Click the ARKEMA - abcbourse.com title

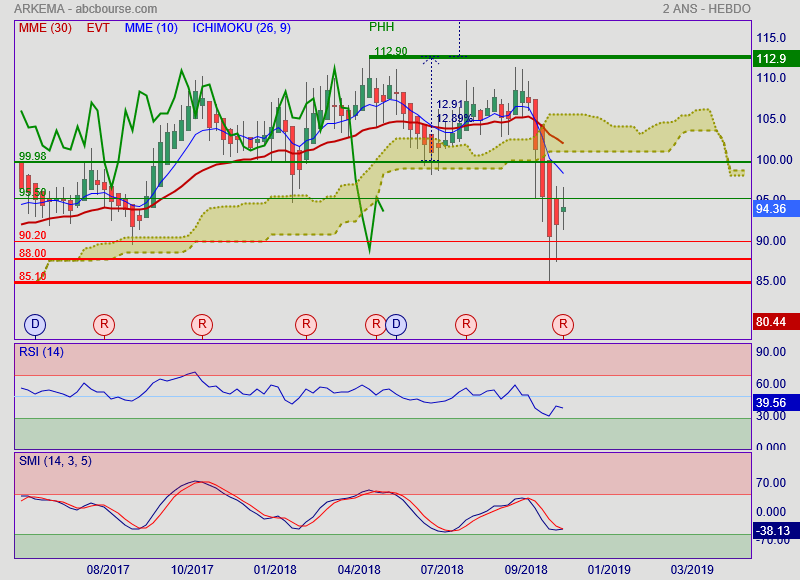coord(79,9)
